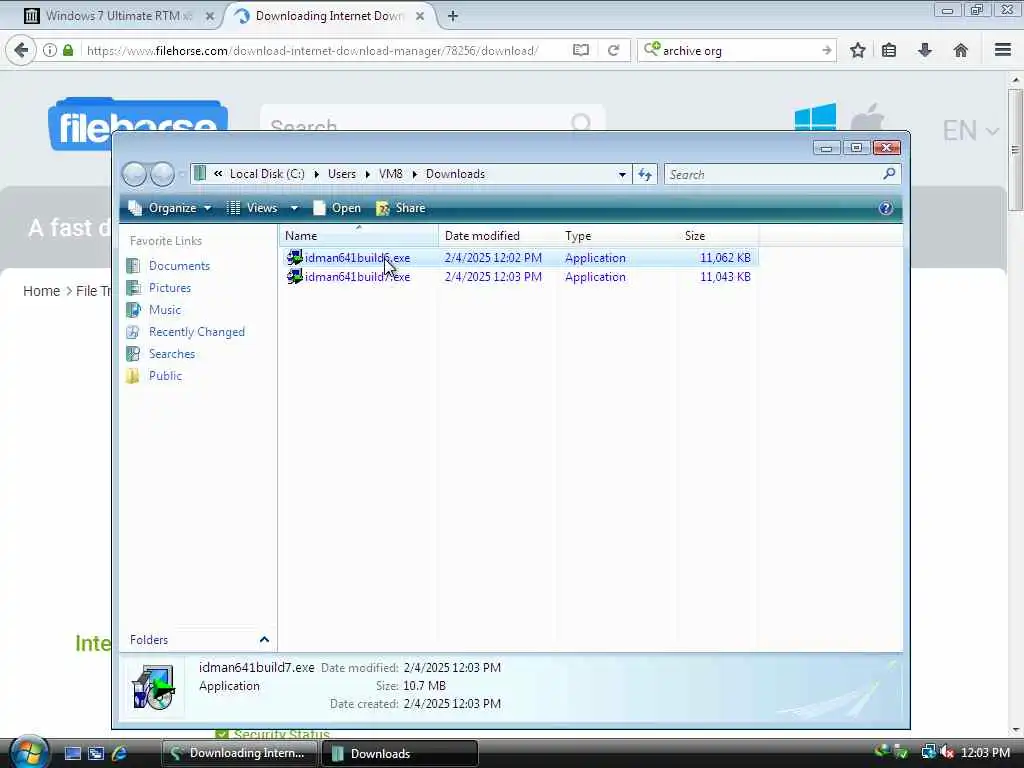
Task: Click Views toolbar button
Action: [252, 208]
